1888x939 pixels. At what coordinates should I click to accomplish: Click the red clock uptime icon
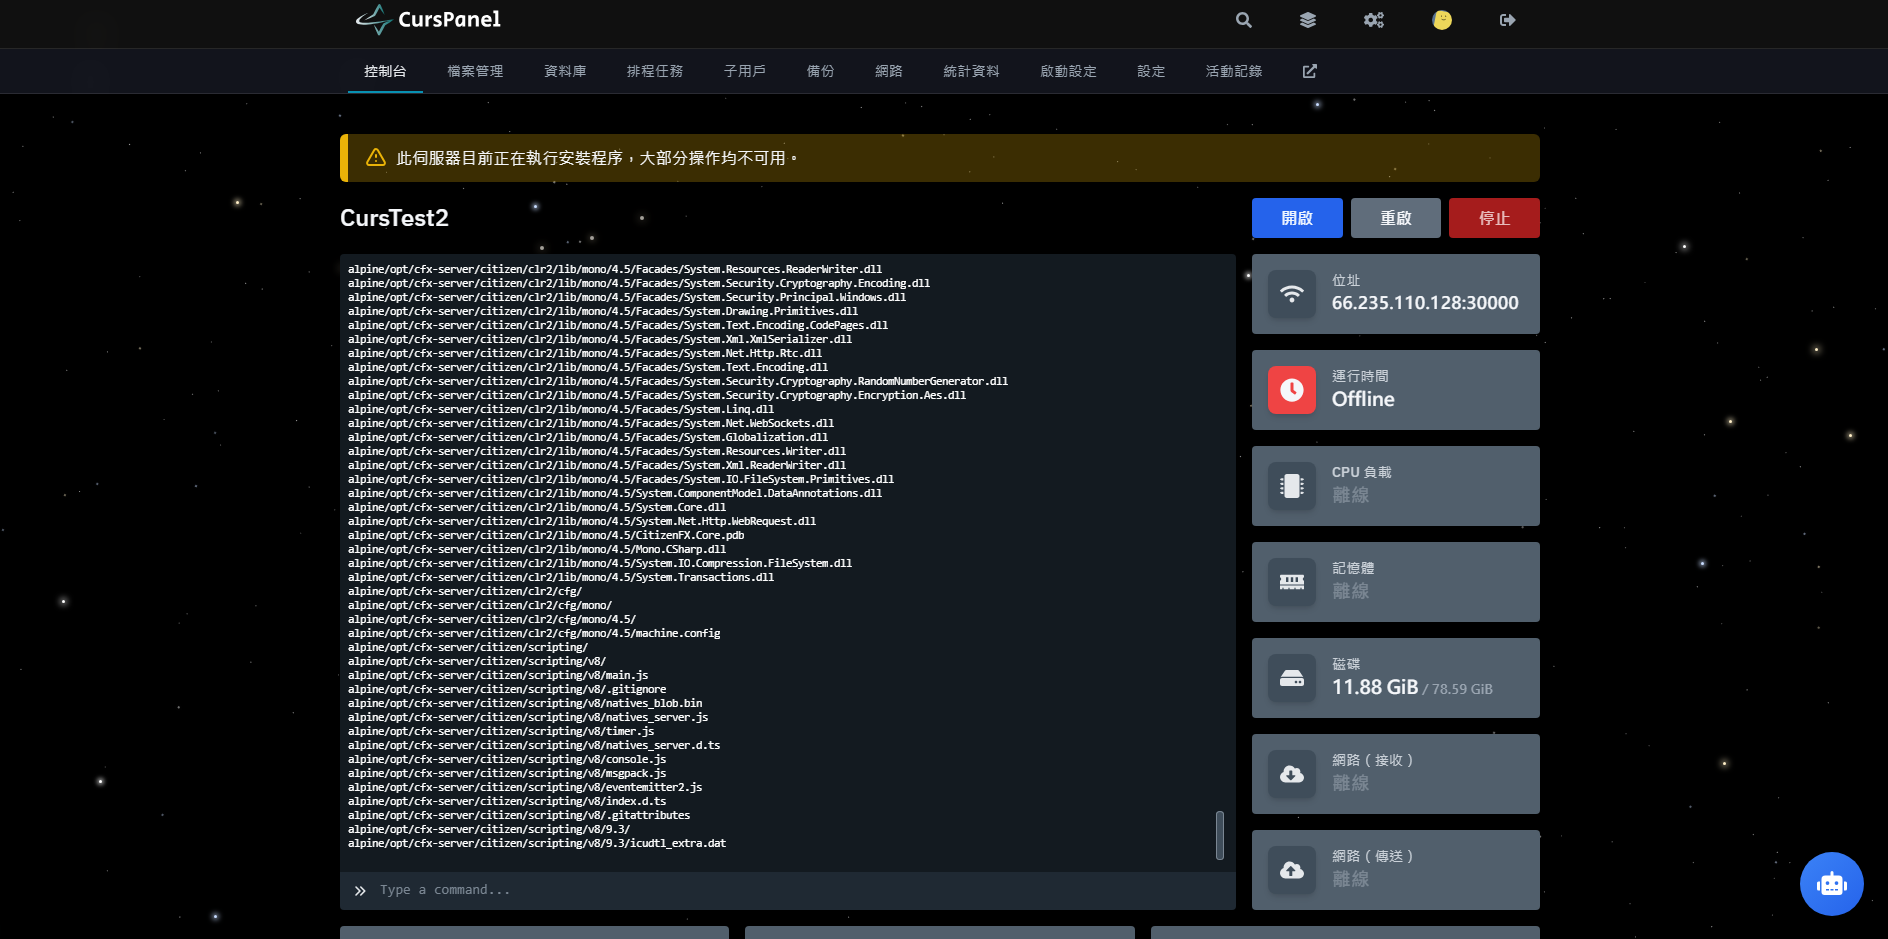pyautogui.click(x=1292, y=390)
